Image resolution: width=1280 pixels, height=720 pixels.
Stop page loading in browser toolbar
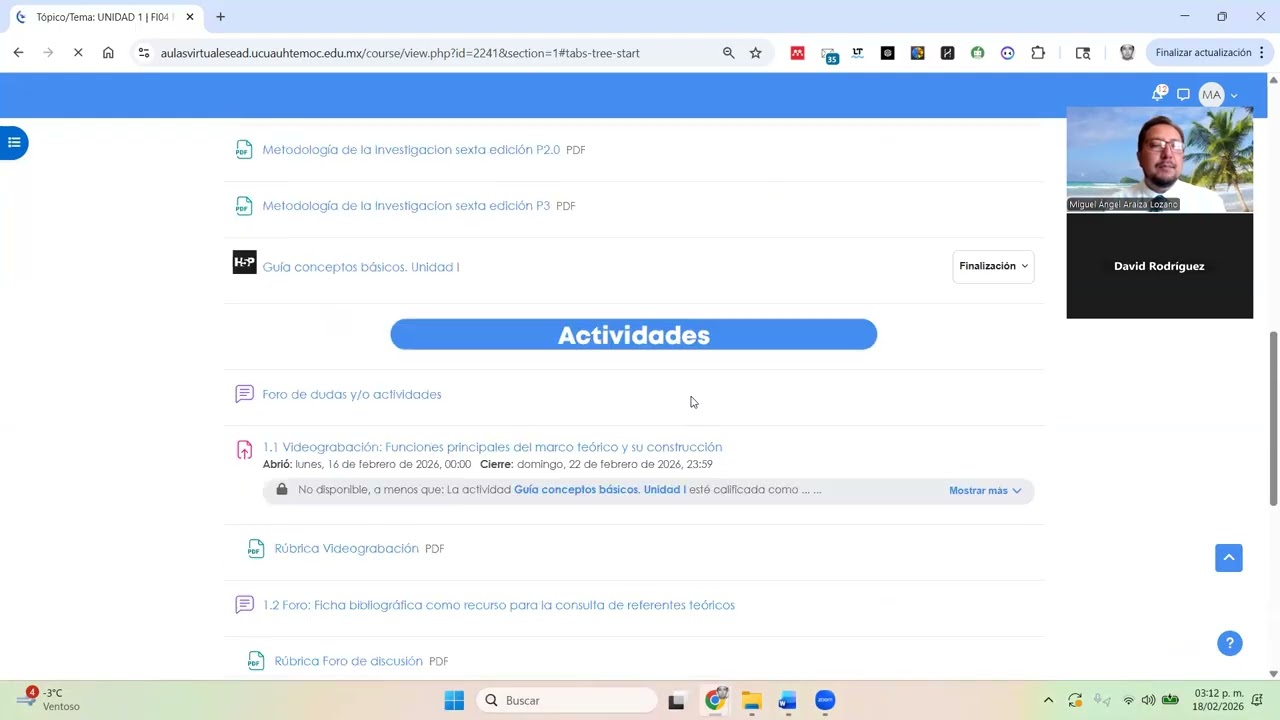point(78,53)
